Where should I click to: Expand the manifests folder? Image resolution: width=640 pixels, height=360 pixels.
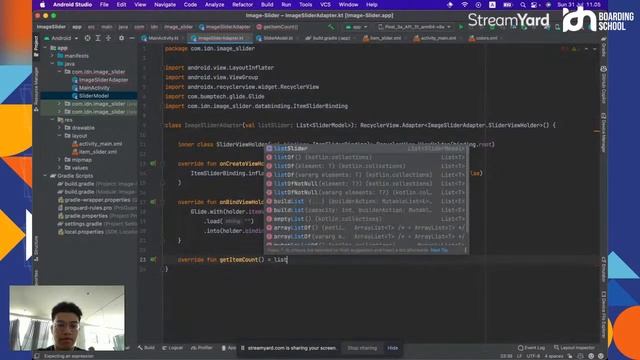53,56
